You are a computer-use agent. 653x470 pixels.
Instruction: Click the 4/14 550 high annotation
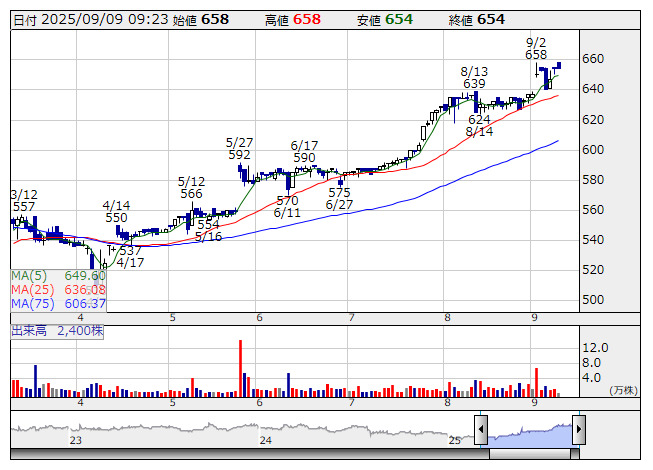coord(116,211)
